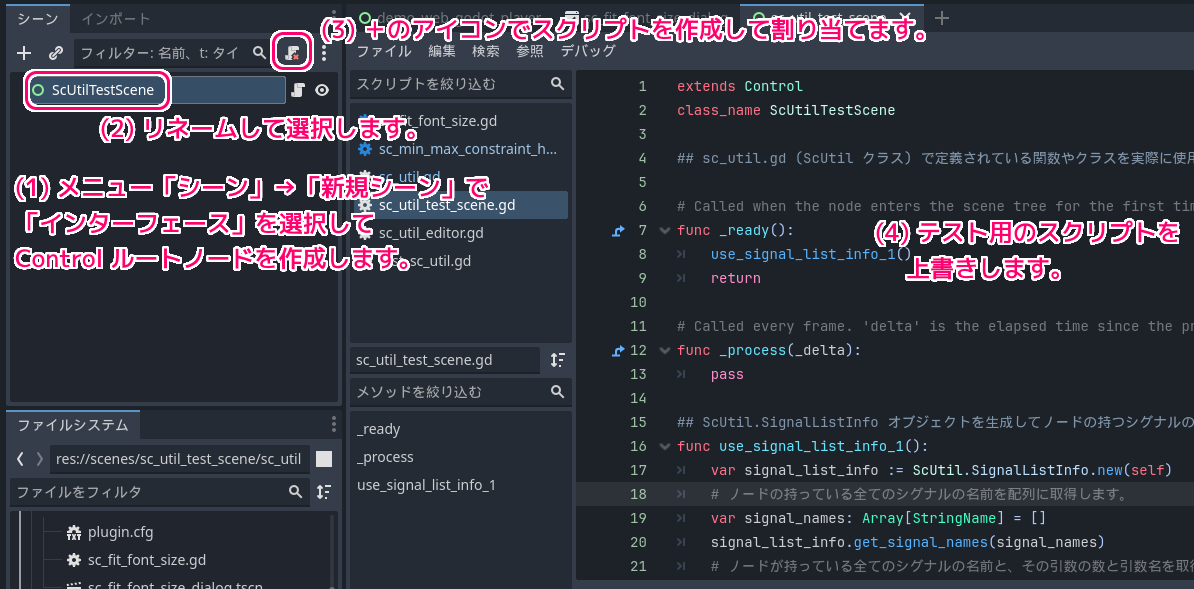Select sc_util_editor.gd in the script list

tap(431, 233)
